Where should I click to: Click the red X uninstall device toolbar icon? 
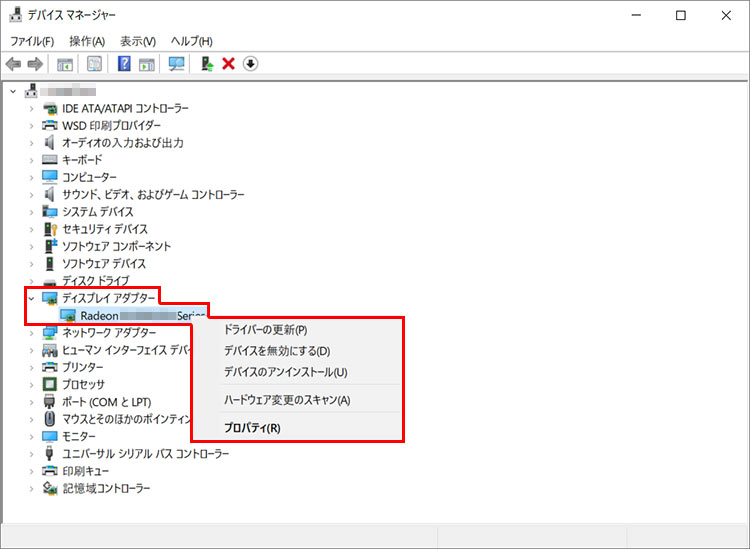(228, 64)
